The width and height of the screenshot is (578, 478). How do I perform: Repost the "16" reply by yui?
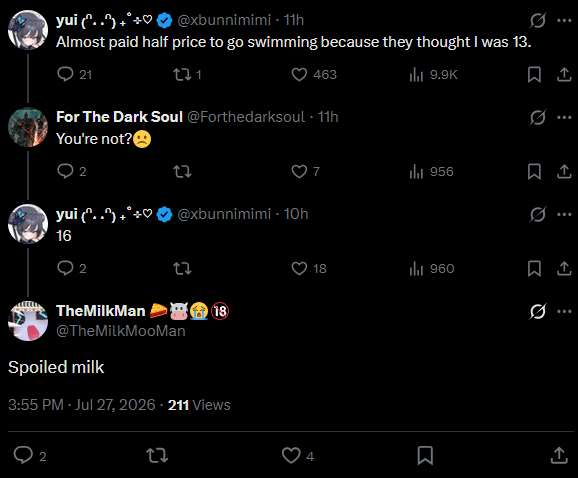[182, 268]
